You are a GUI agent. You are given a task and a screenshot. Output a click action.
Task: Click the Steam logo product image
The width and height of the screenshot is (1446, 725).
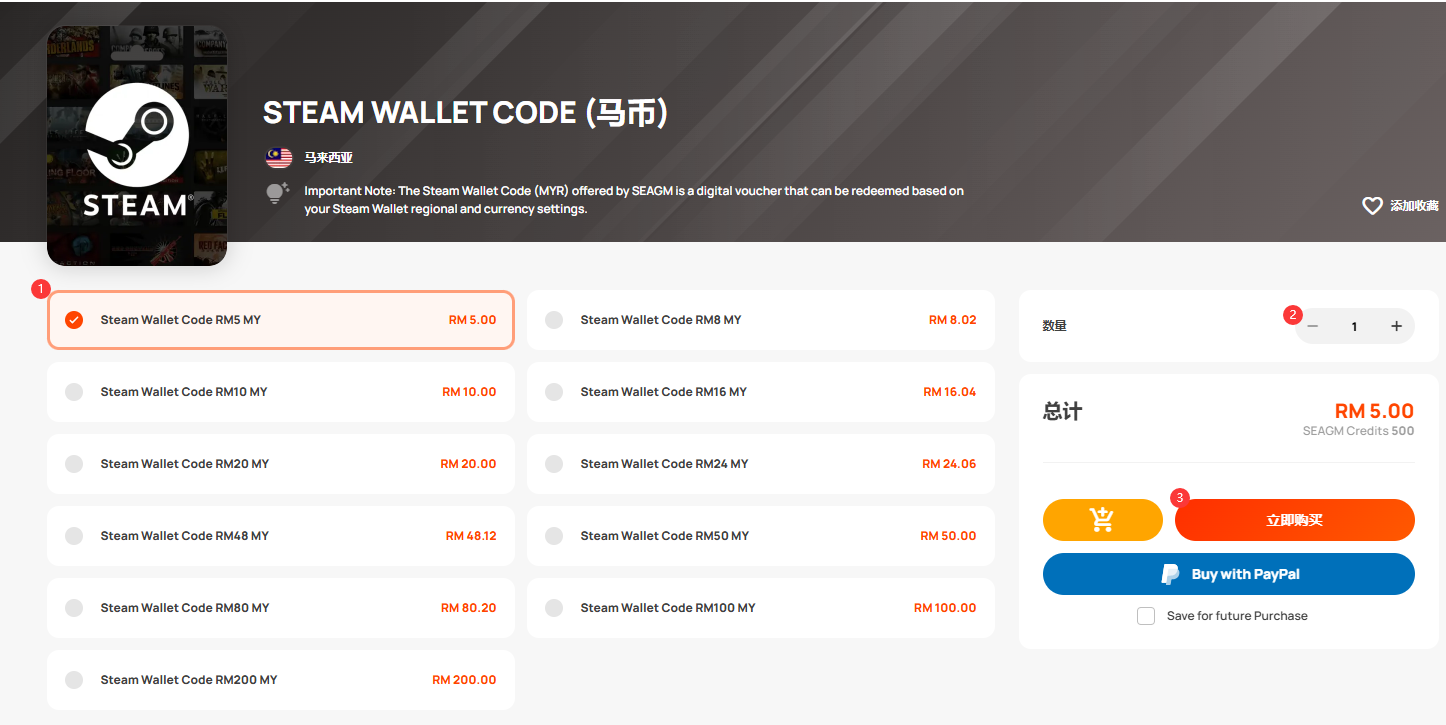click(137, 146)
